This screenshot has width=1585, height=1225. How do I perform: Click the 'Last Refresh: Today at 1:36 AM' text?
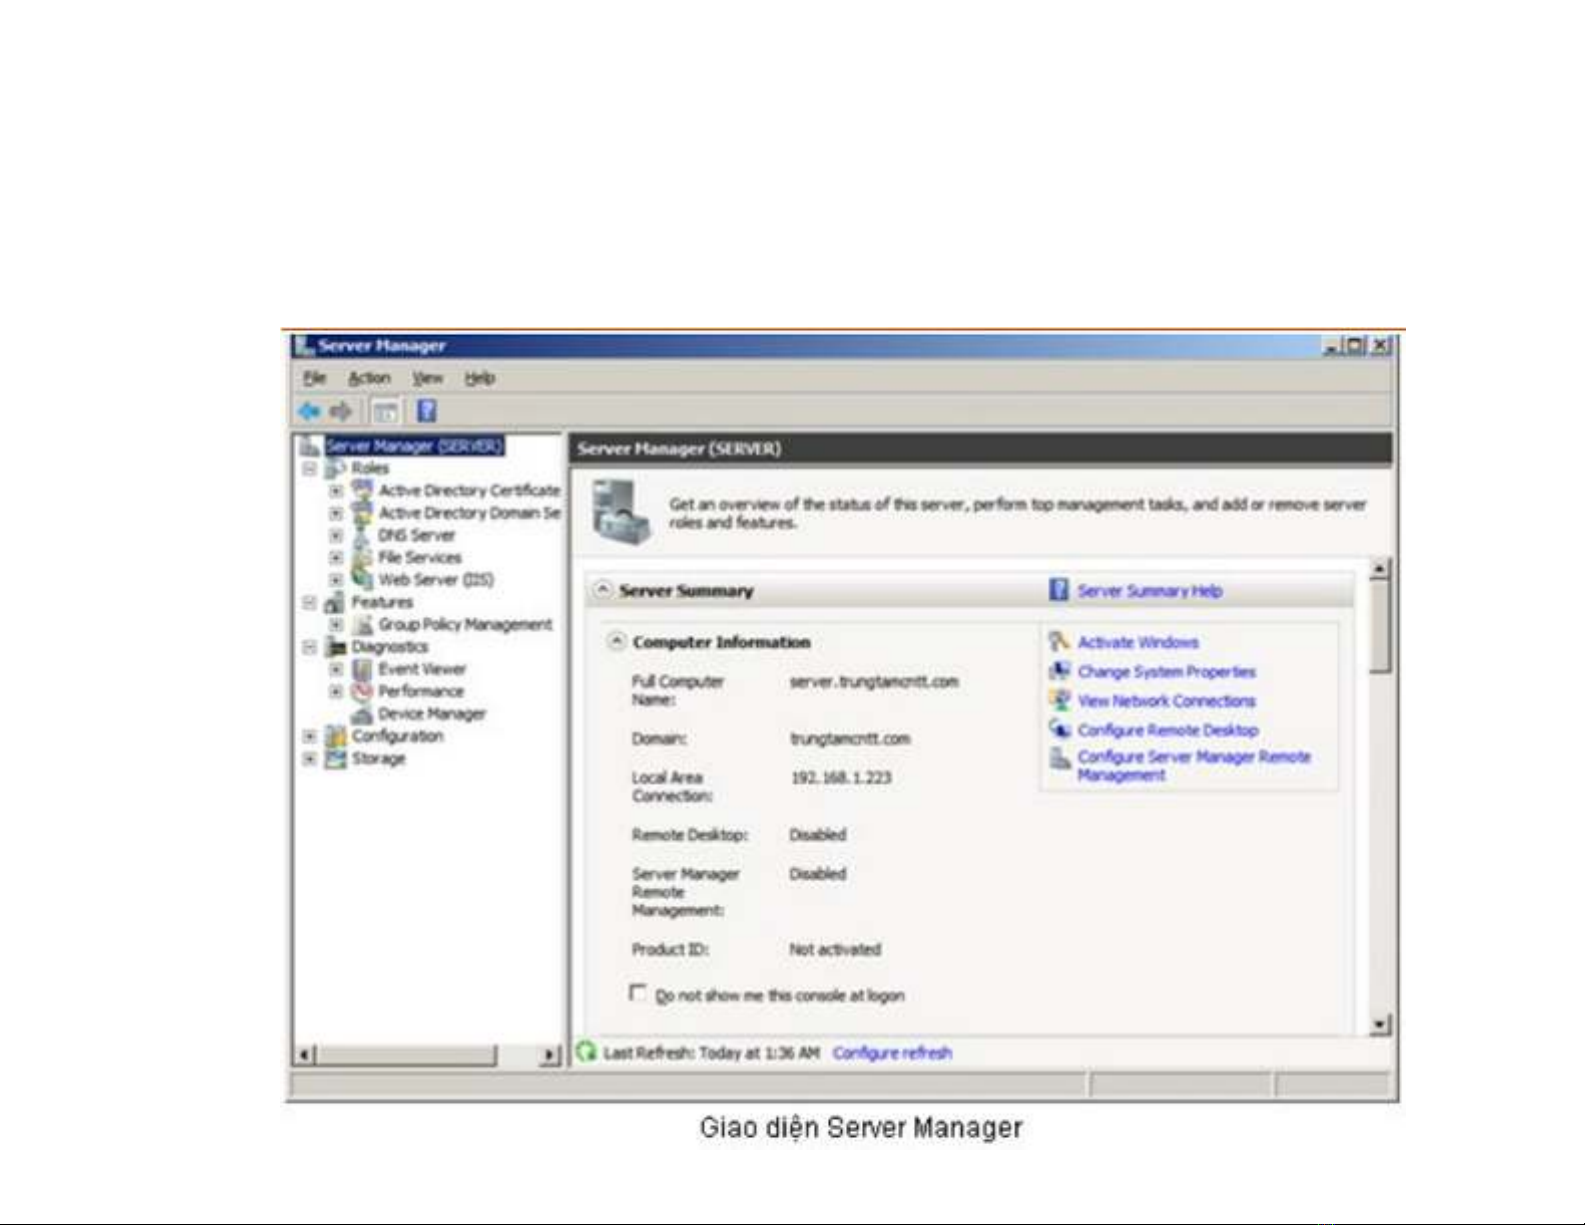[711, 1053]
